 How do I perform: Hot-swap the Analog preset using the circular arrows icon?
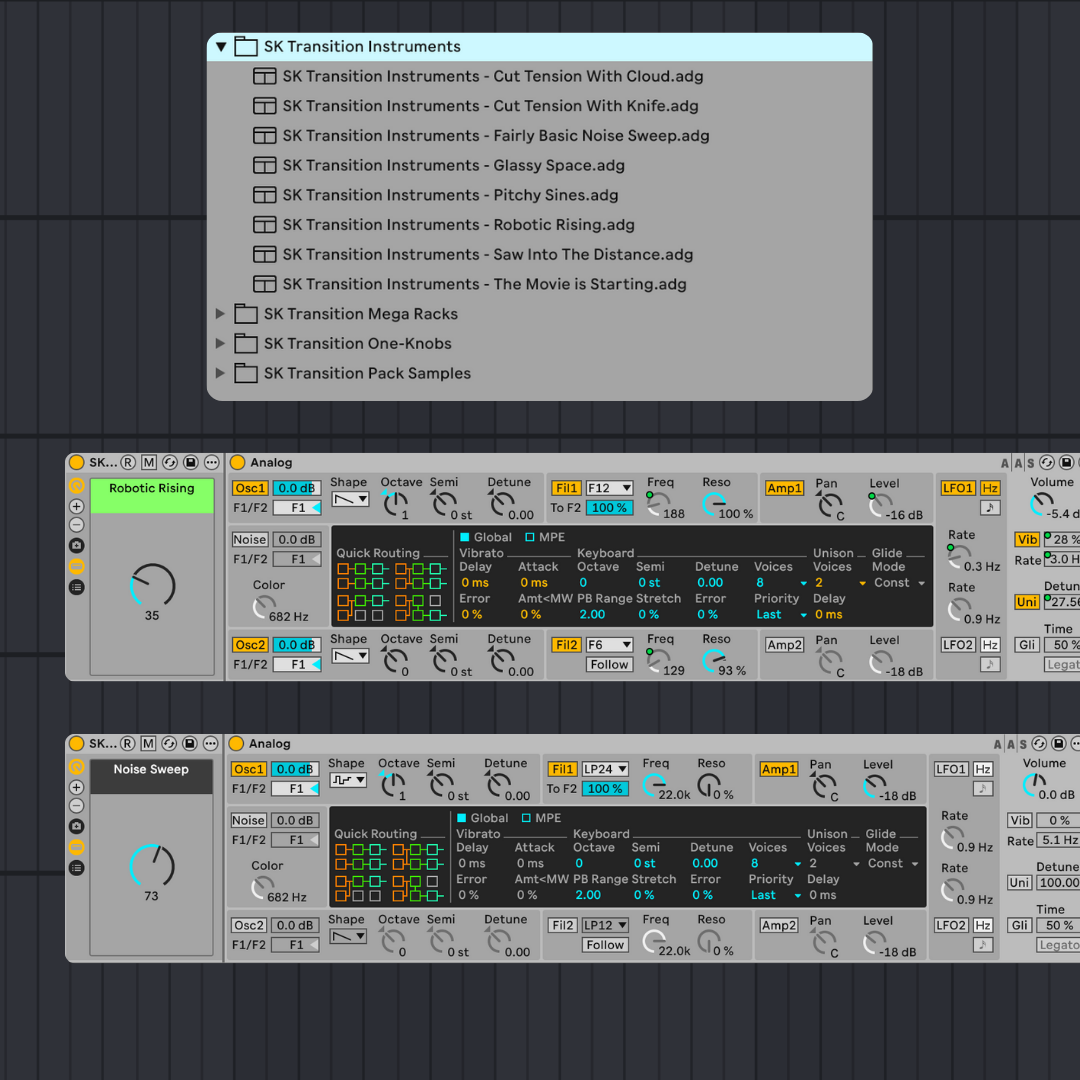[1046, 462]
